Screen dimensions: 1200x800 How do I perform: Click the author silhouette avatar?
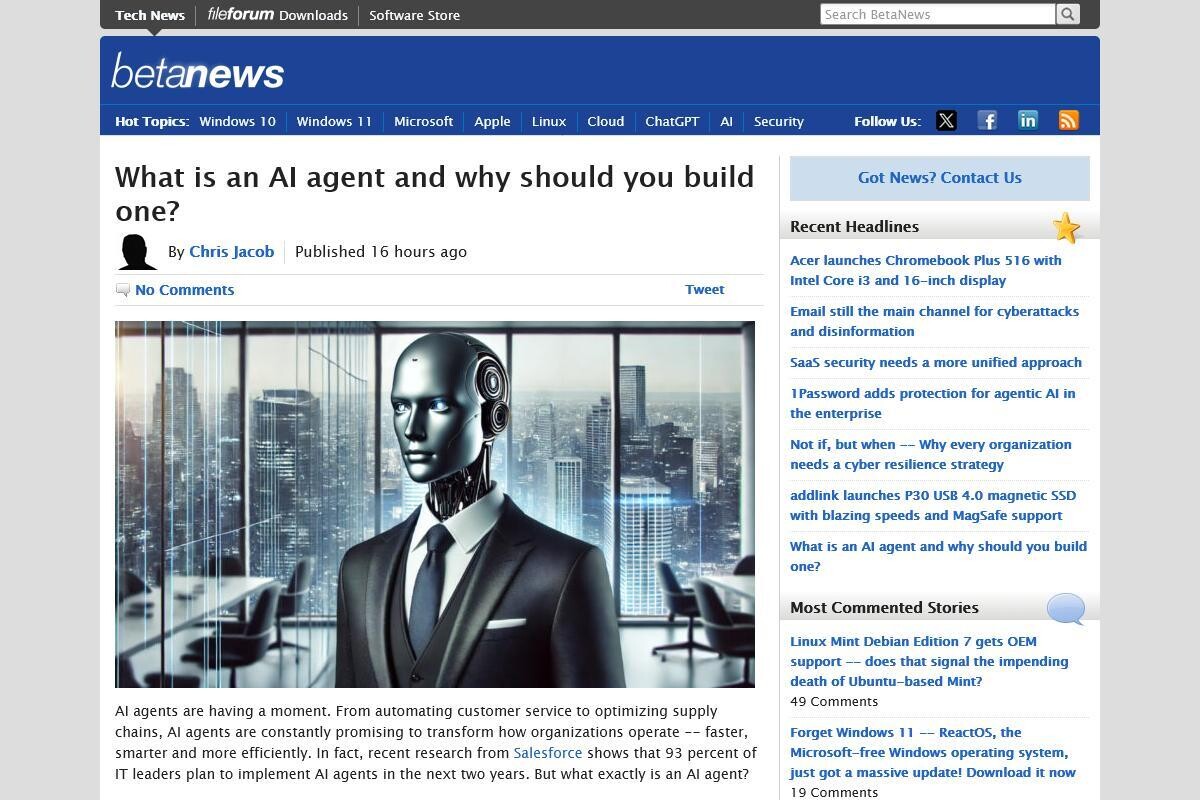[x=137, y=252]
